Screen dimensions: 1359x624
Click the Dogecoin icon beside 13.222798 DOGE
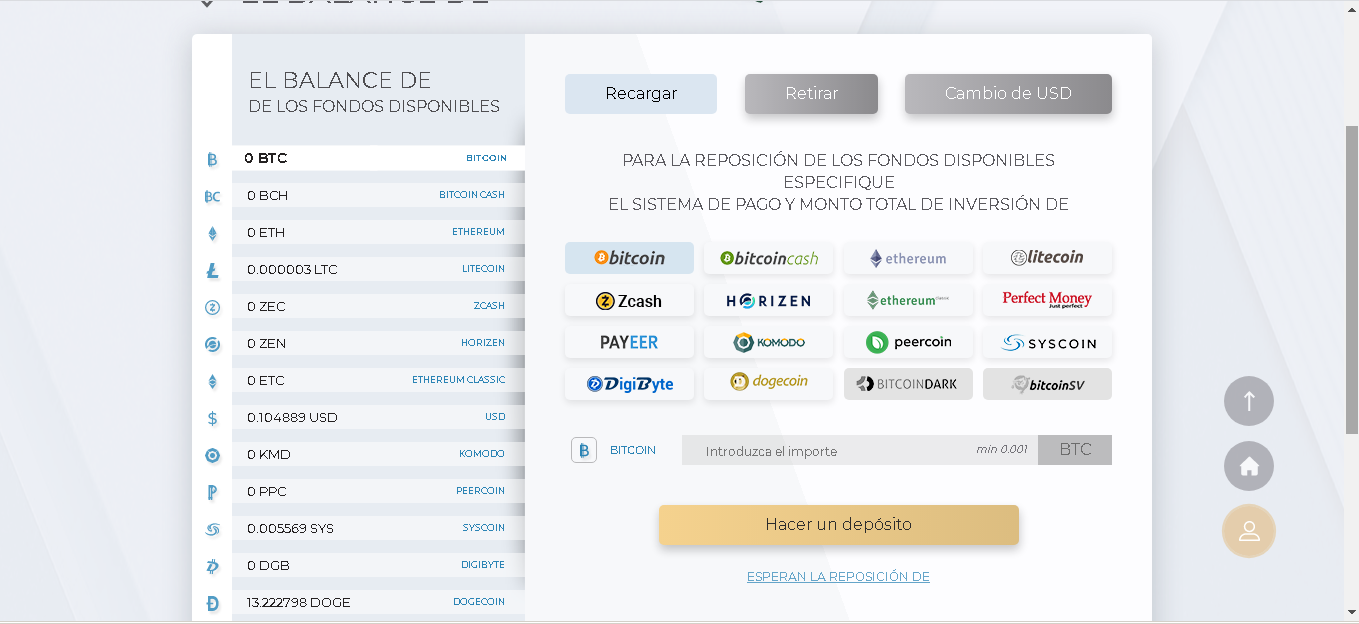pyautogui.click(x=212, y=603)
